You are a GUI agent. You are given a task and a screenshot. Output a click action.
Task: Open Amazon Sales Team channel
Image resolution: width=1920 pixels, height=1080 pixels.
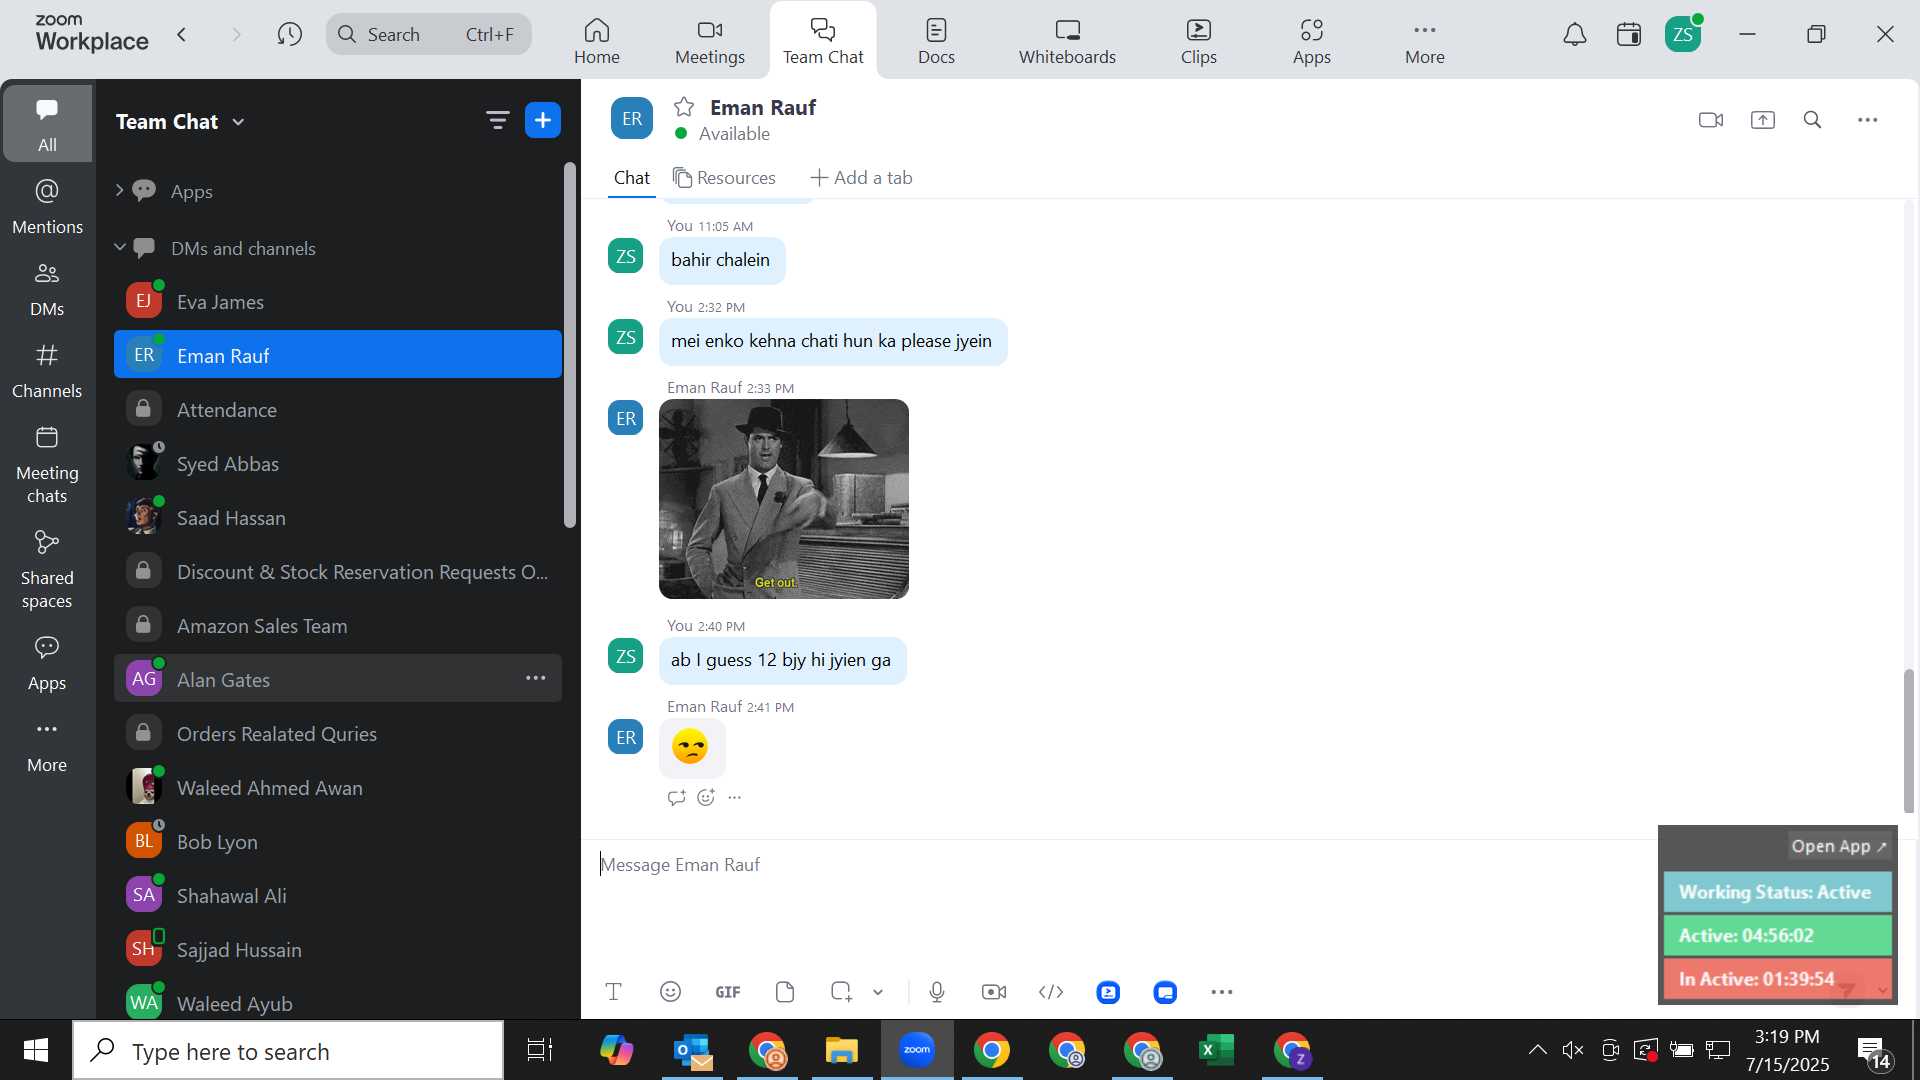click(x=338, y=626)
